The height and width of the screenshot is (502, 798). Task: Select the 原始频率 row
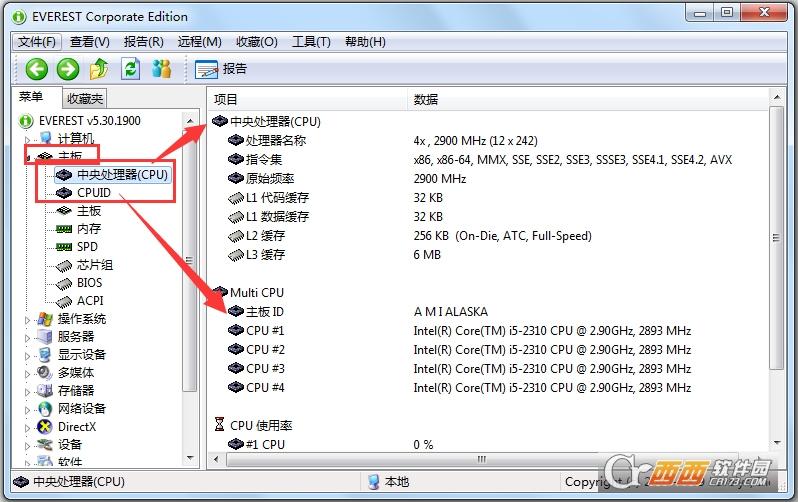click(x=489, y=179)
